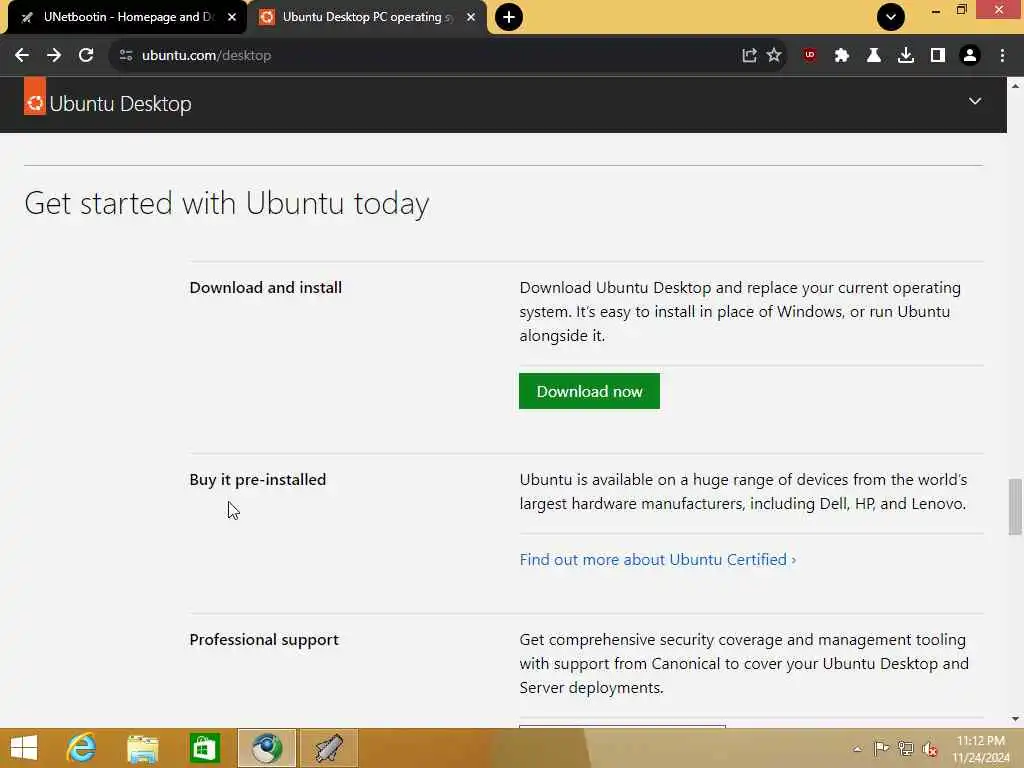Select the Ubuntu Desktop PC operating tab
Image resolution: width=1024 pixels, height=768 pixels.
tap(367, 17)
